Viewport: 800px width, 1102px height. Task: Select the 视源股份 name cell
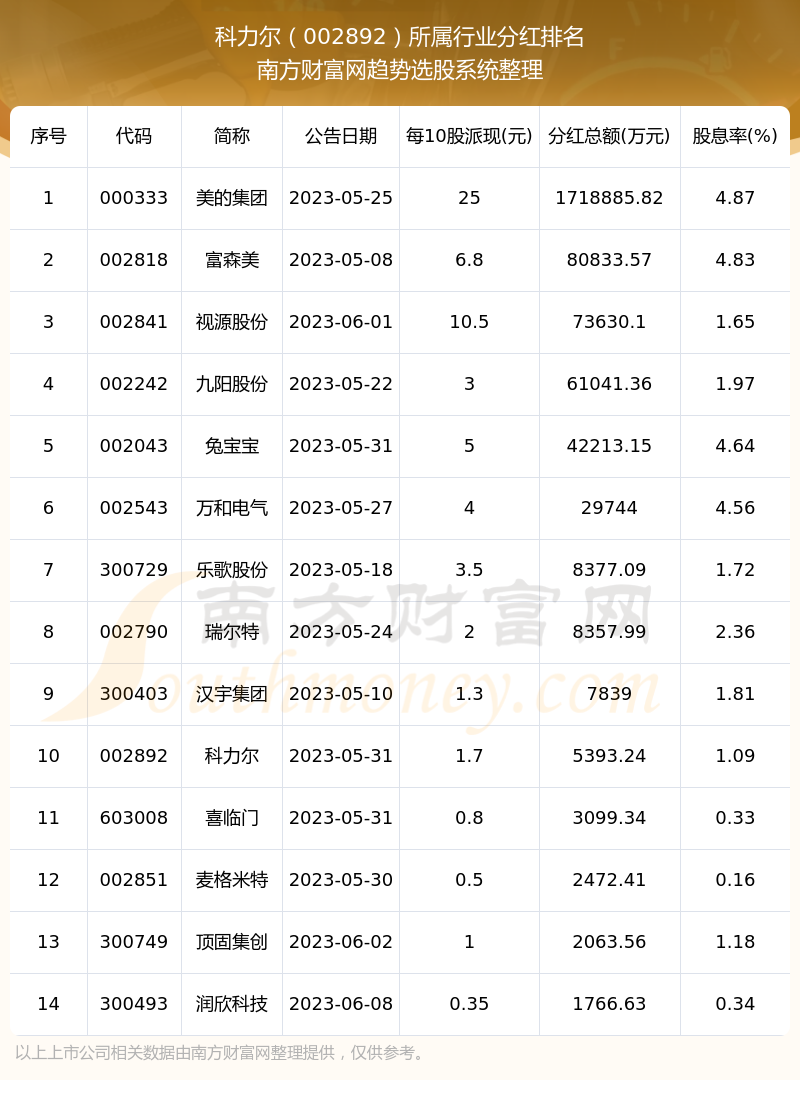pos(232,322)
